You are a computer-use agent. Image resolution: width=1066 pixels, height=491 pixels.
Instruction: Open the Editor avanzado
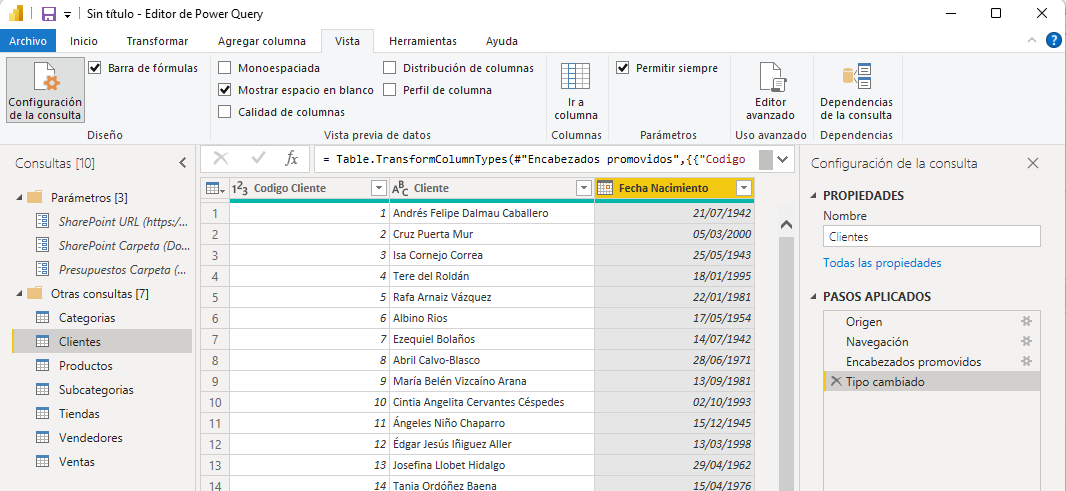pos(770,90)
